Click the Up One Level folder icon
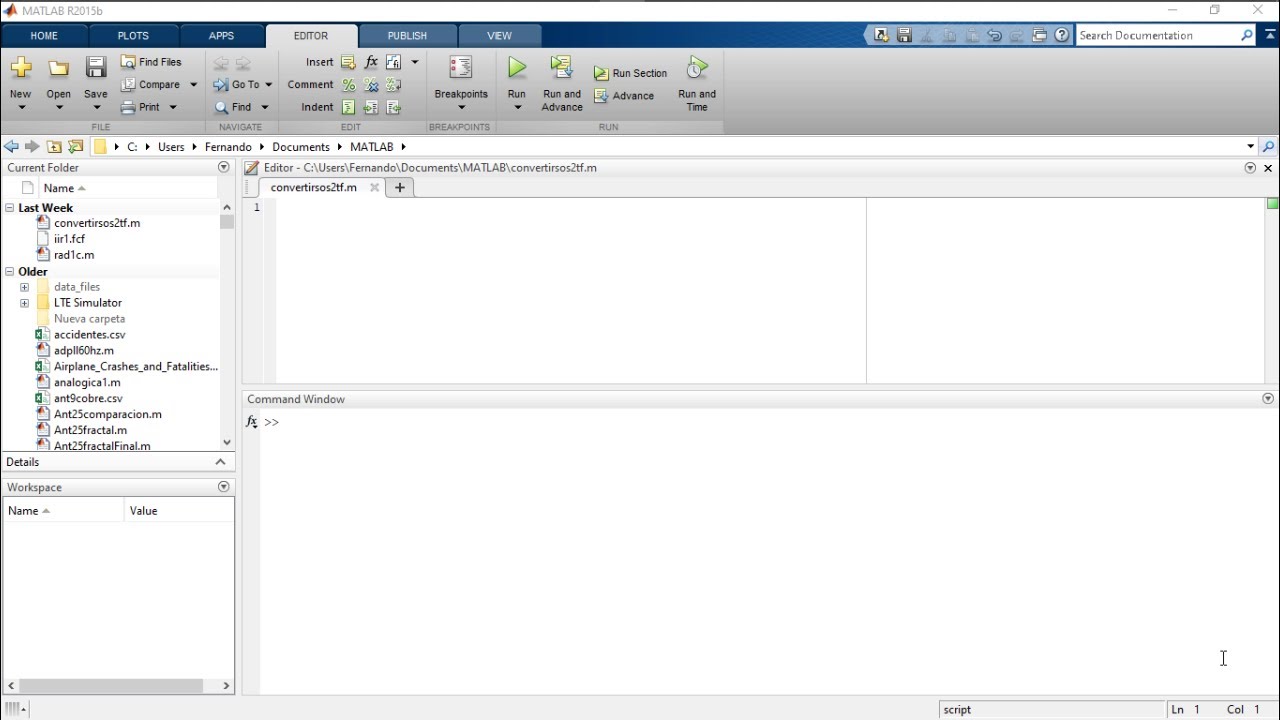The image size is (1280, 720). (54, 147)
